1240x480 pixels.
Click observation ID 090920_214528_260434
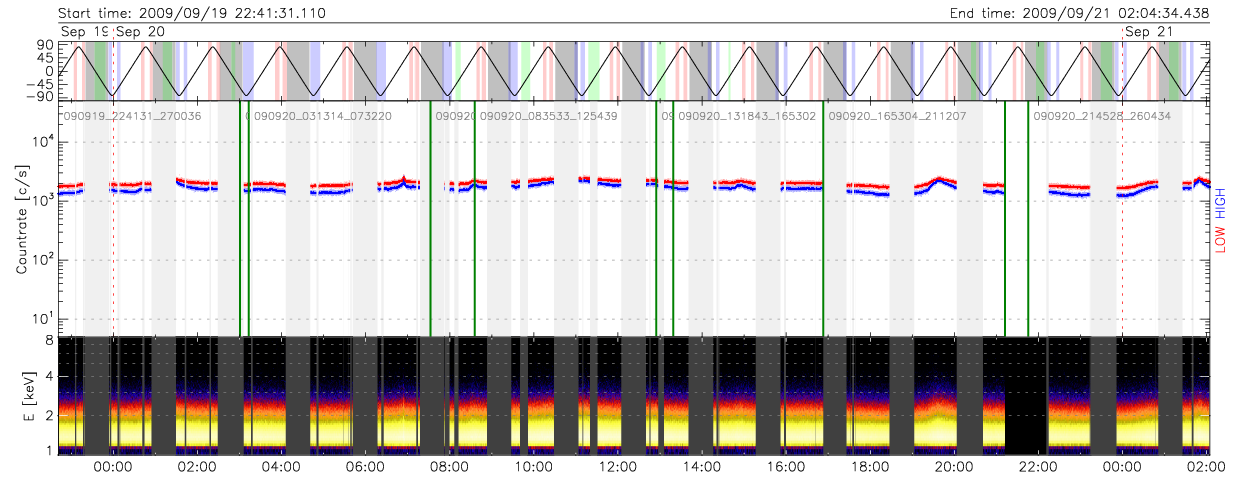click(1101, 116)
